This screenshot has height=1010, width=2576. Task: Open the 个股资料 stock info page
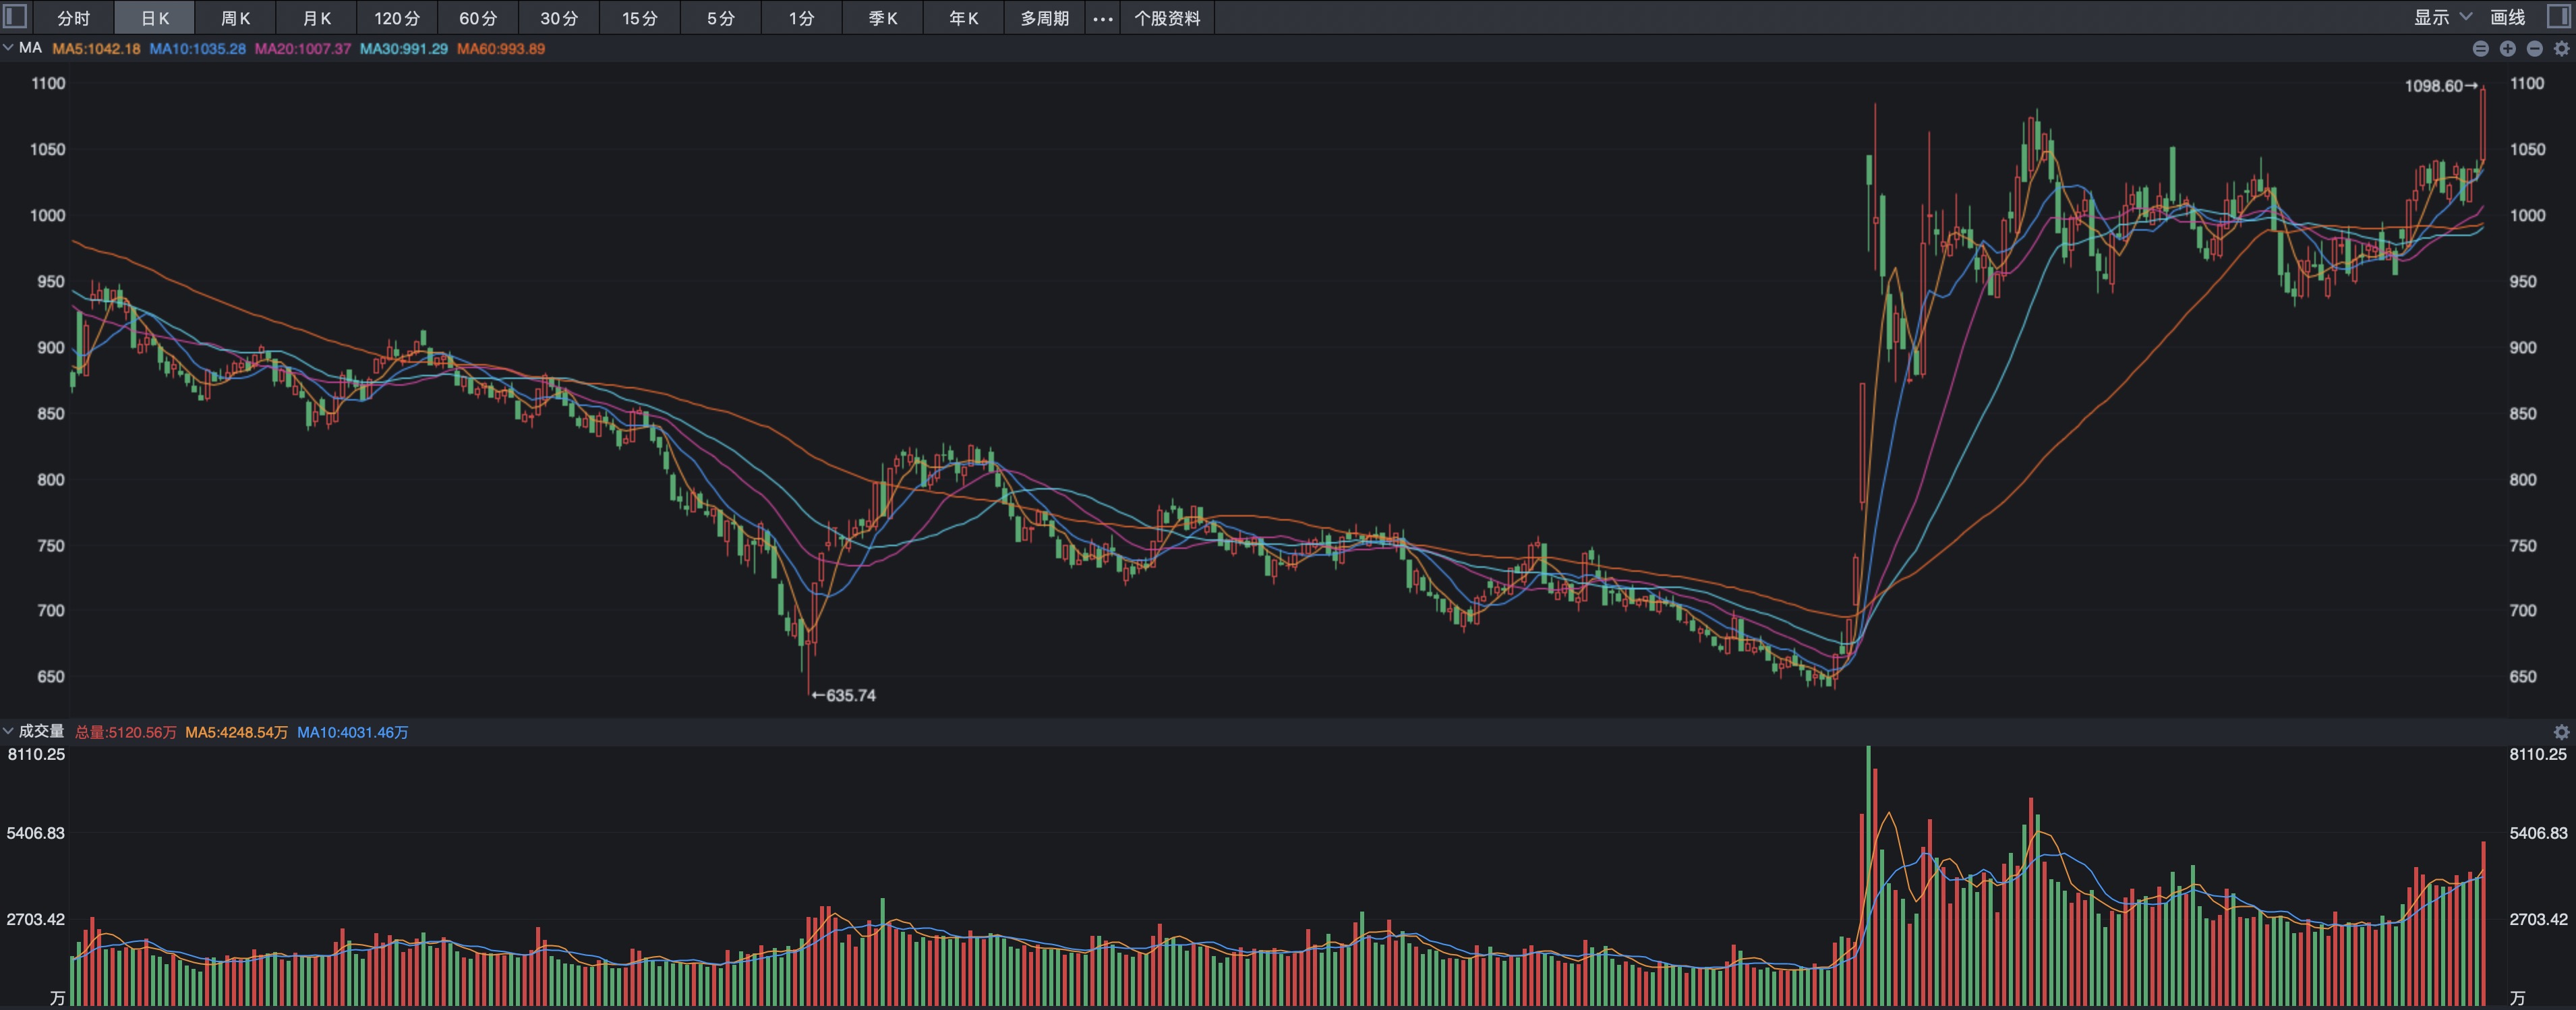tap(1167, 18)
